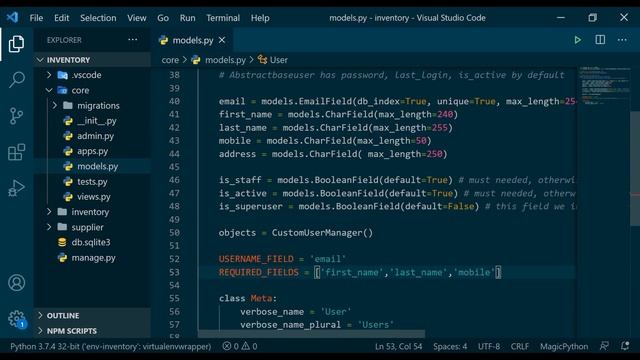Click Ln 53, Col 54 position indicator
The width and height of the screenshot is (640, 360).
[398, 346]
